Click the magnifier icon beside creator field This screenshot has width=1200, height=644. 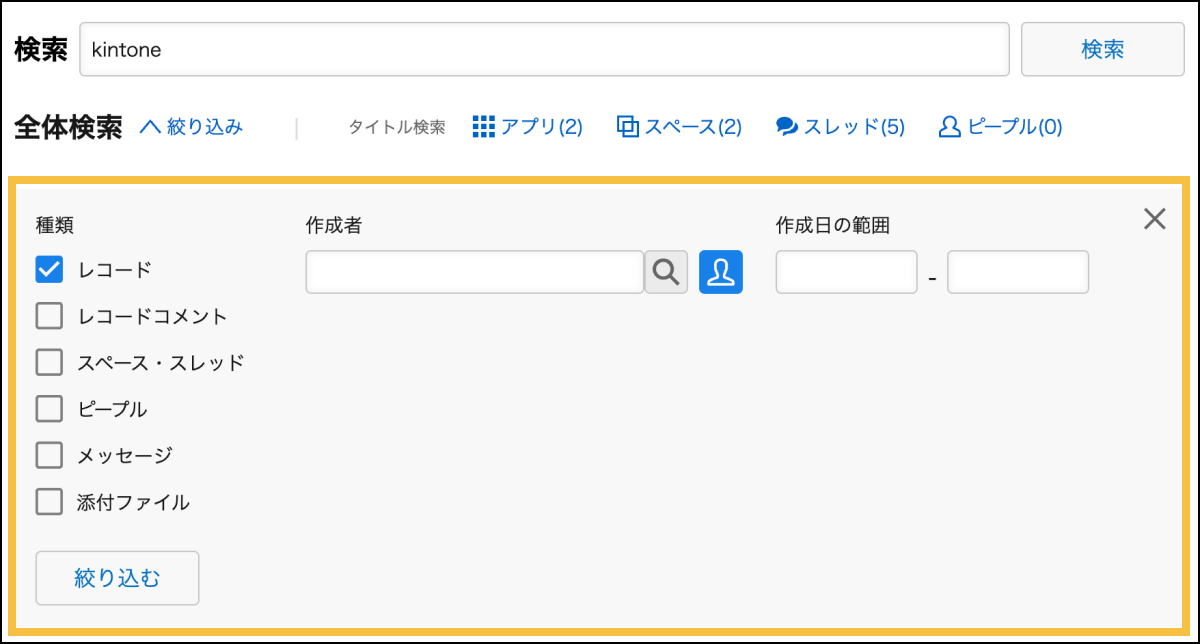tap(666, 272)
